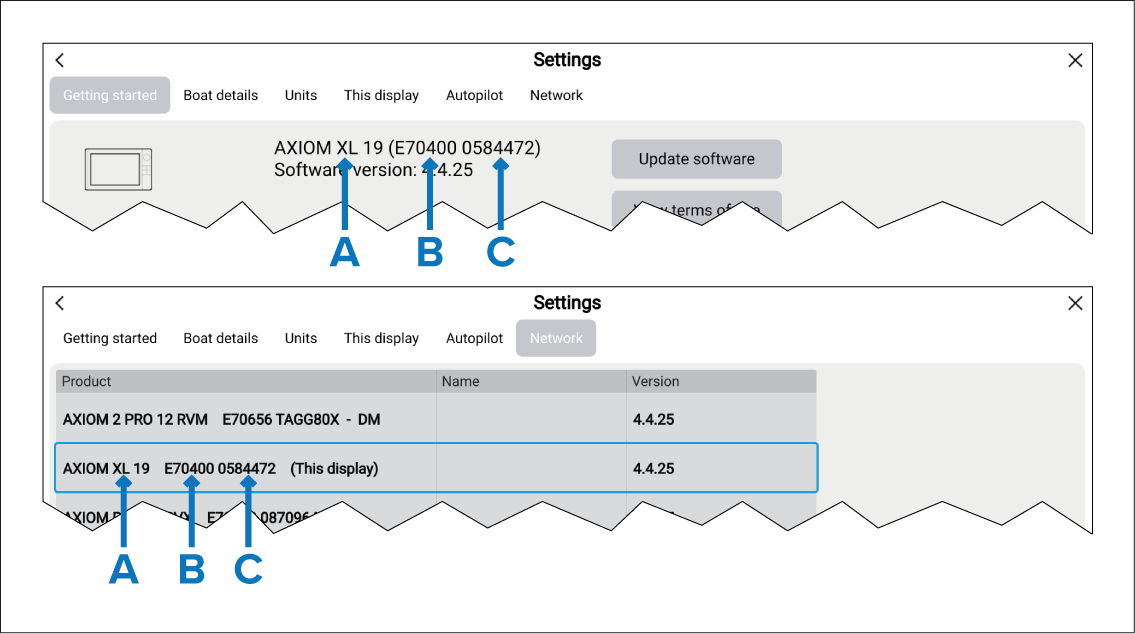This screenshot has height=634, width=1135.
Task: Click the back arrow in the lower Settings panel
Action: 60,303
